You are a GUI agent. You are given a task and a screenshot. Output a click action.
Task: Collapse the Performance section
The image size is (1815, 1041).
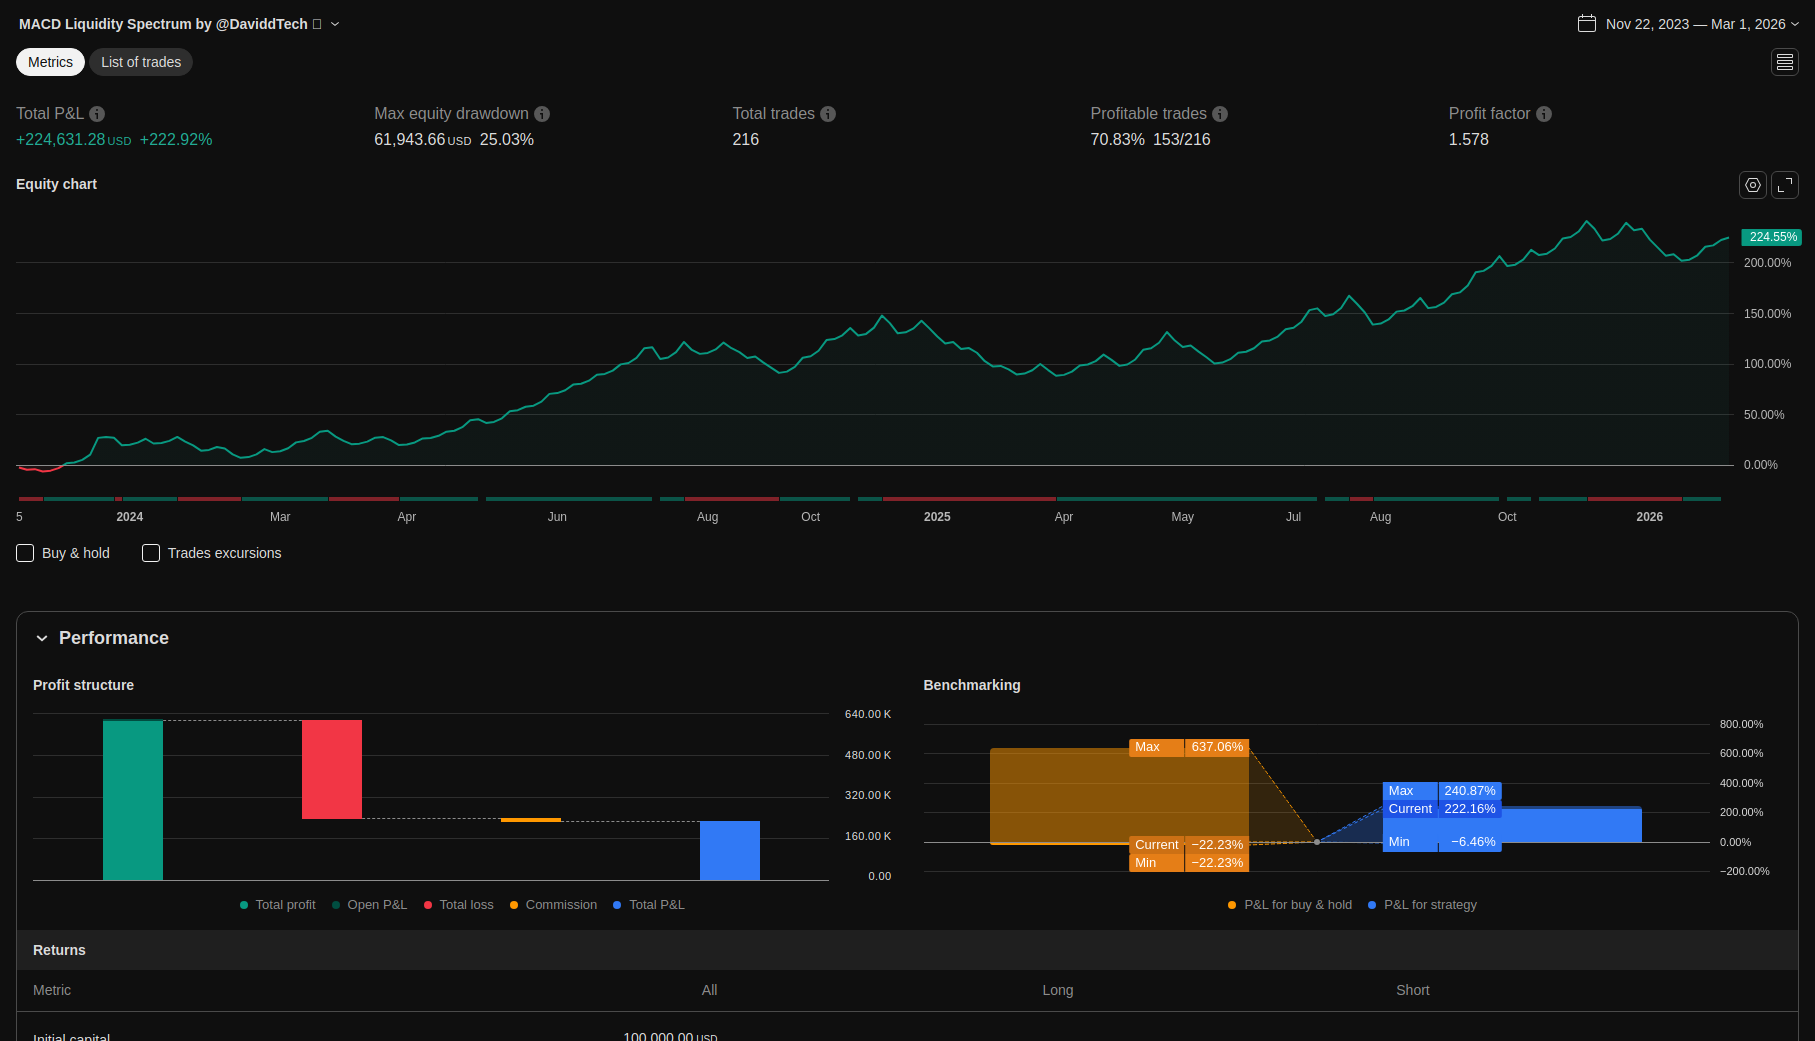click(42, 638)
